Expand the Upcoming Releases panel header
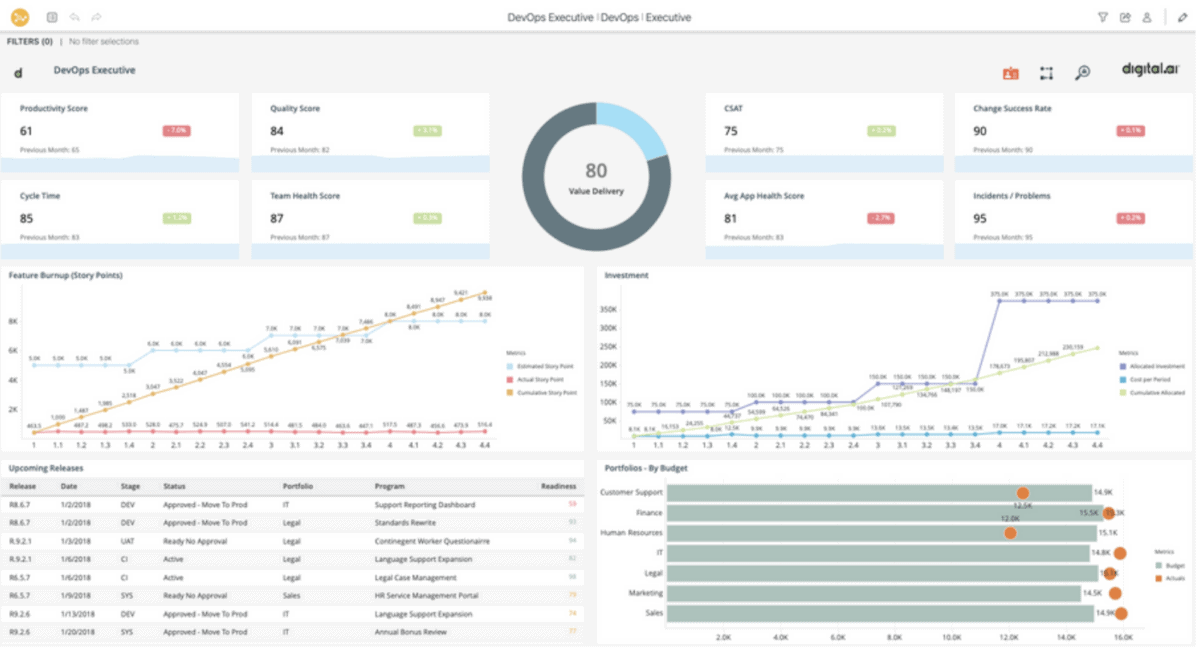 tap(48, 467)
